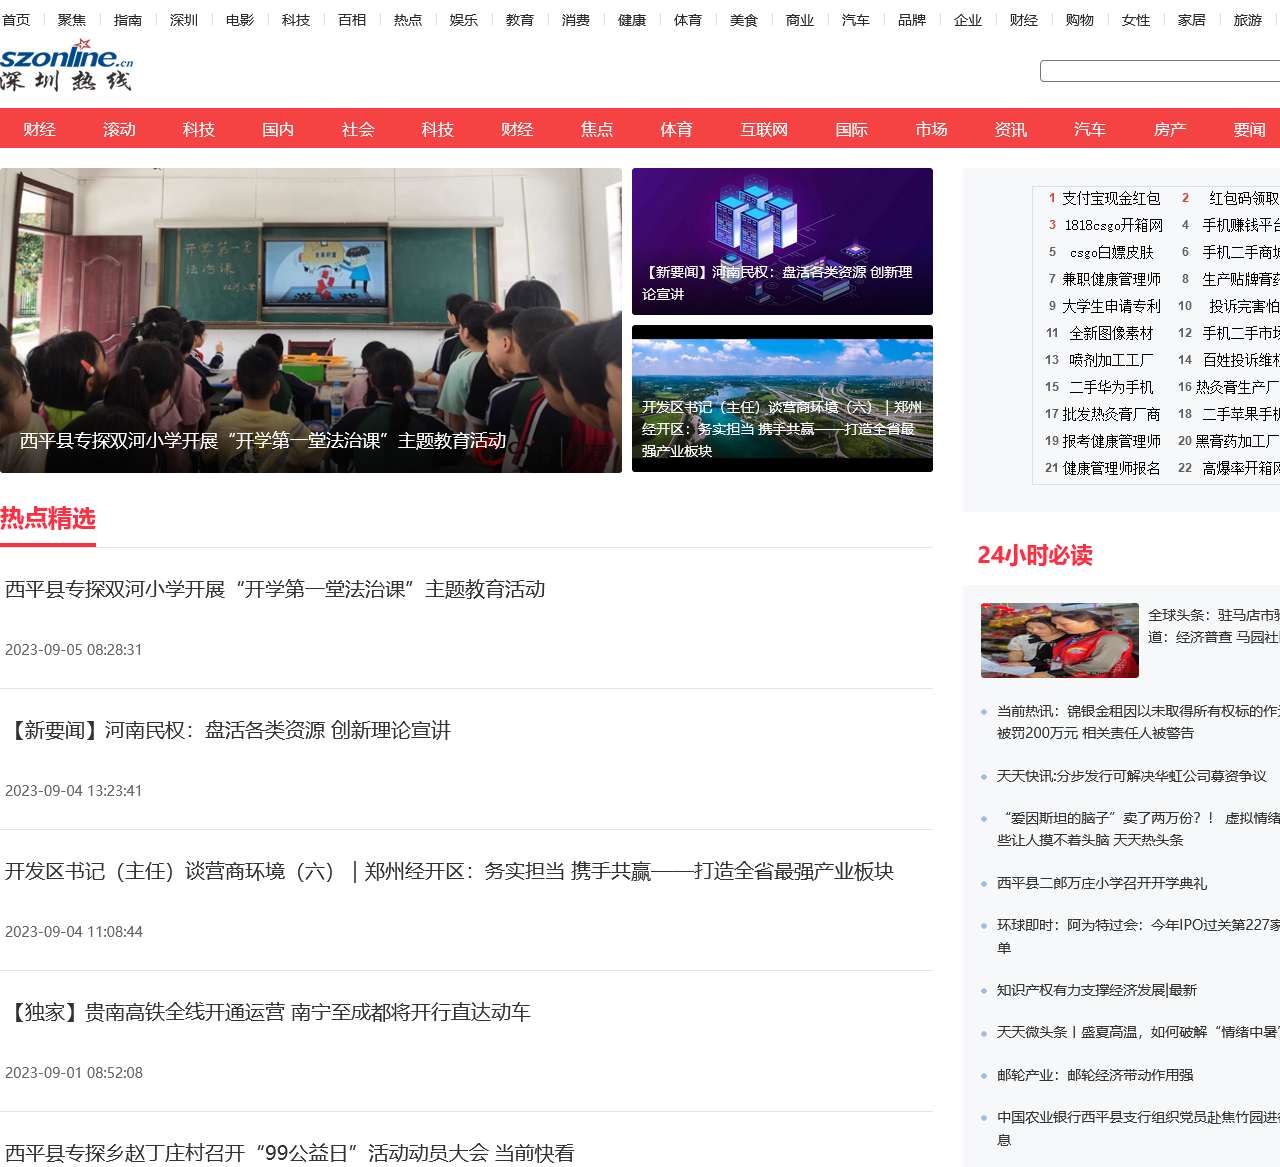Open 购物 top navigation link

(x=1080, y=20)
